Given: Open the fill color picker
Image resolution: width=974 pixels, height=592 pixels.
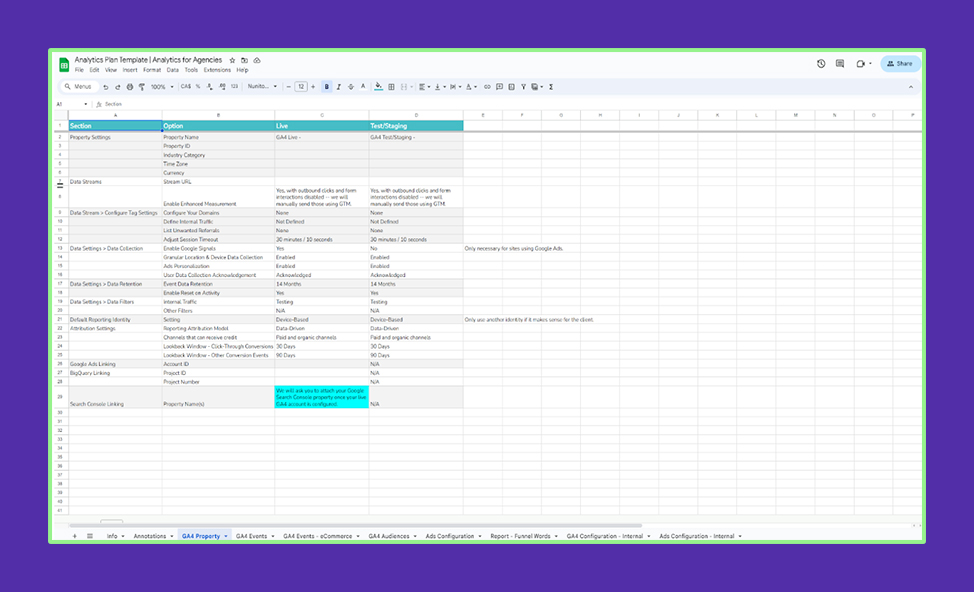Looking at the screenshot, I should 377,87.
